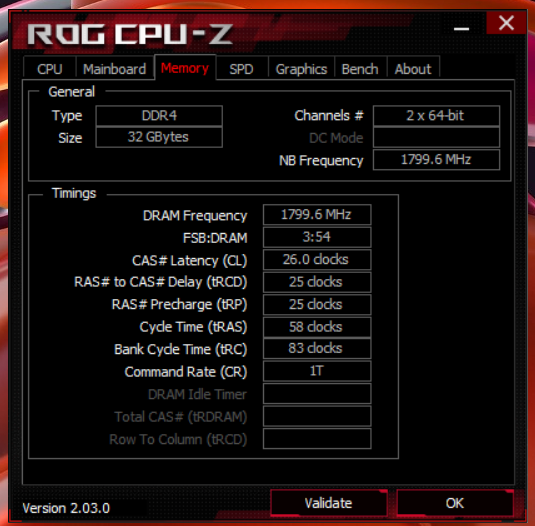
Task: Select the DDR4 Type field
Action: click(159, 116)
